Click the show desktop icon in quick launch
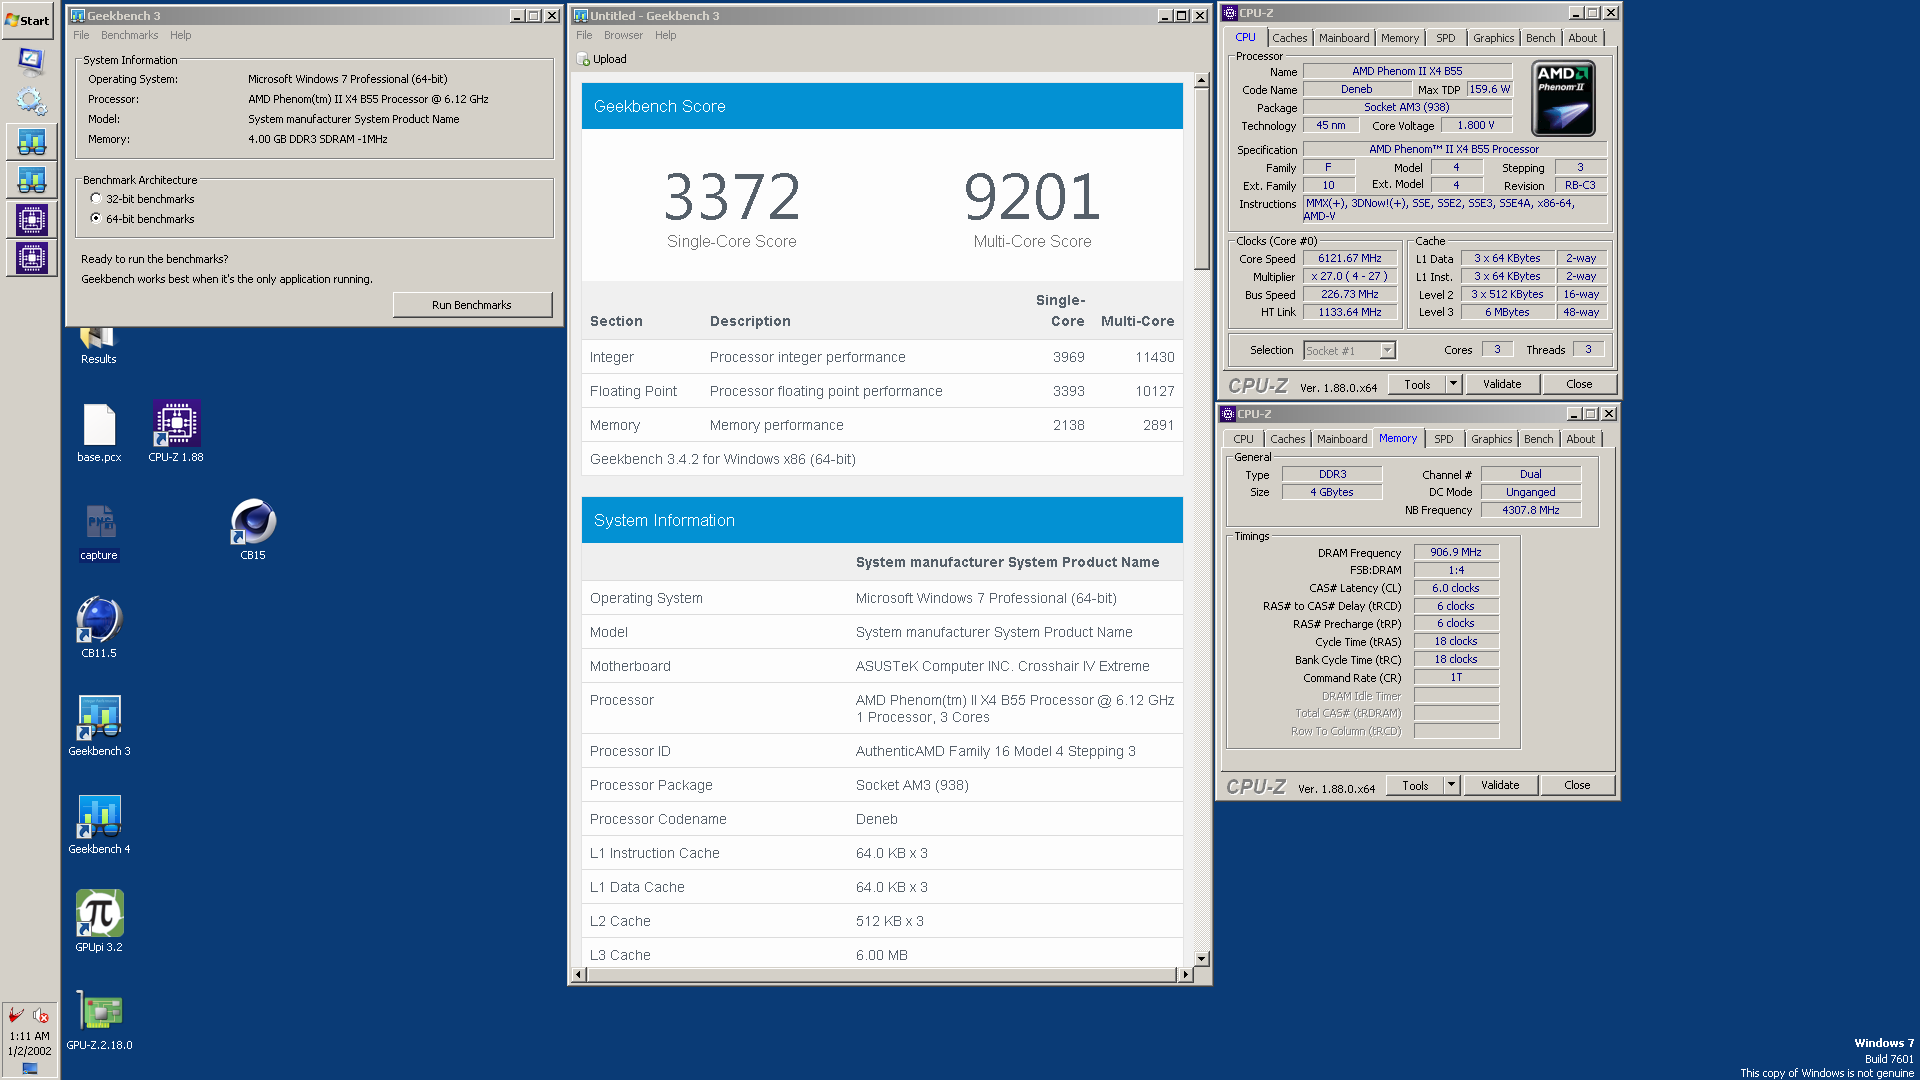Screen dimensions: 1920x1080 (x=30, y=62)
